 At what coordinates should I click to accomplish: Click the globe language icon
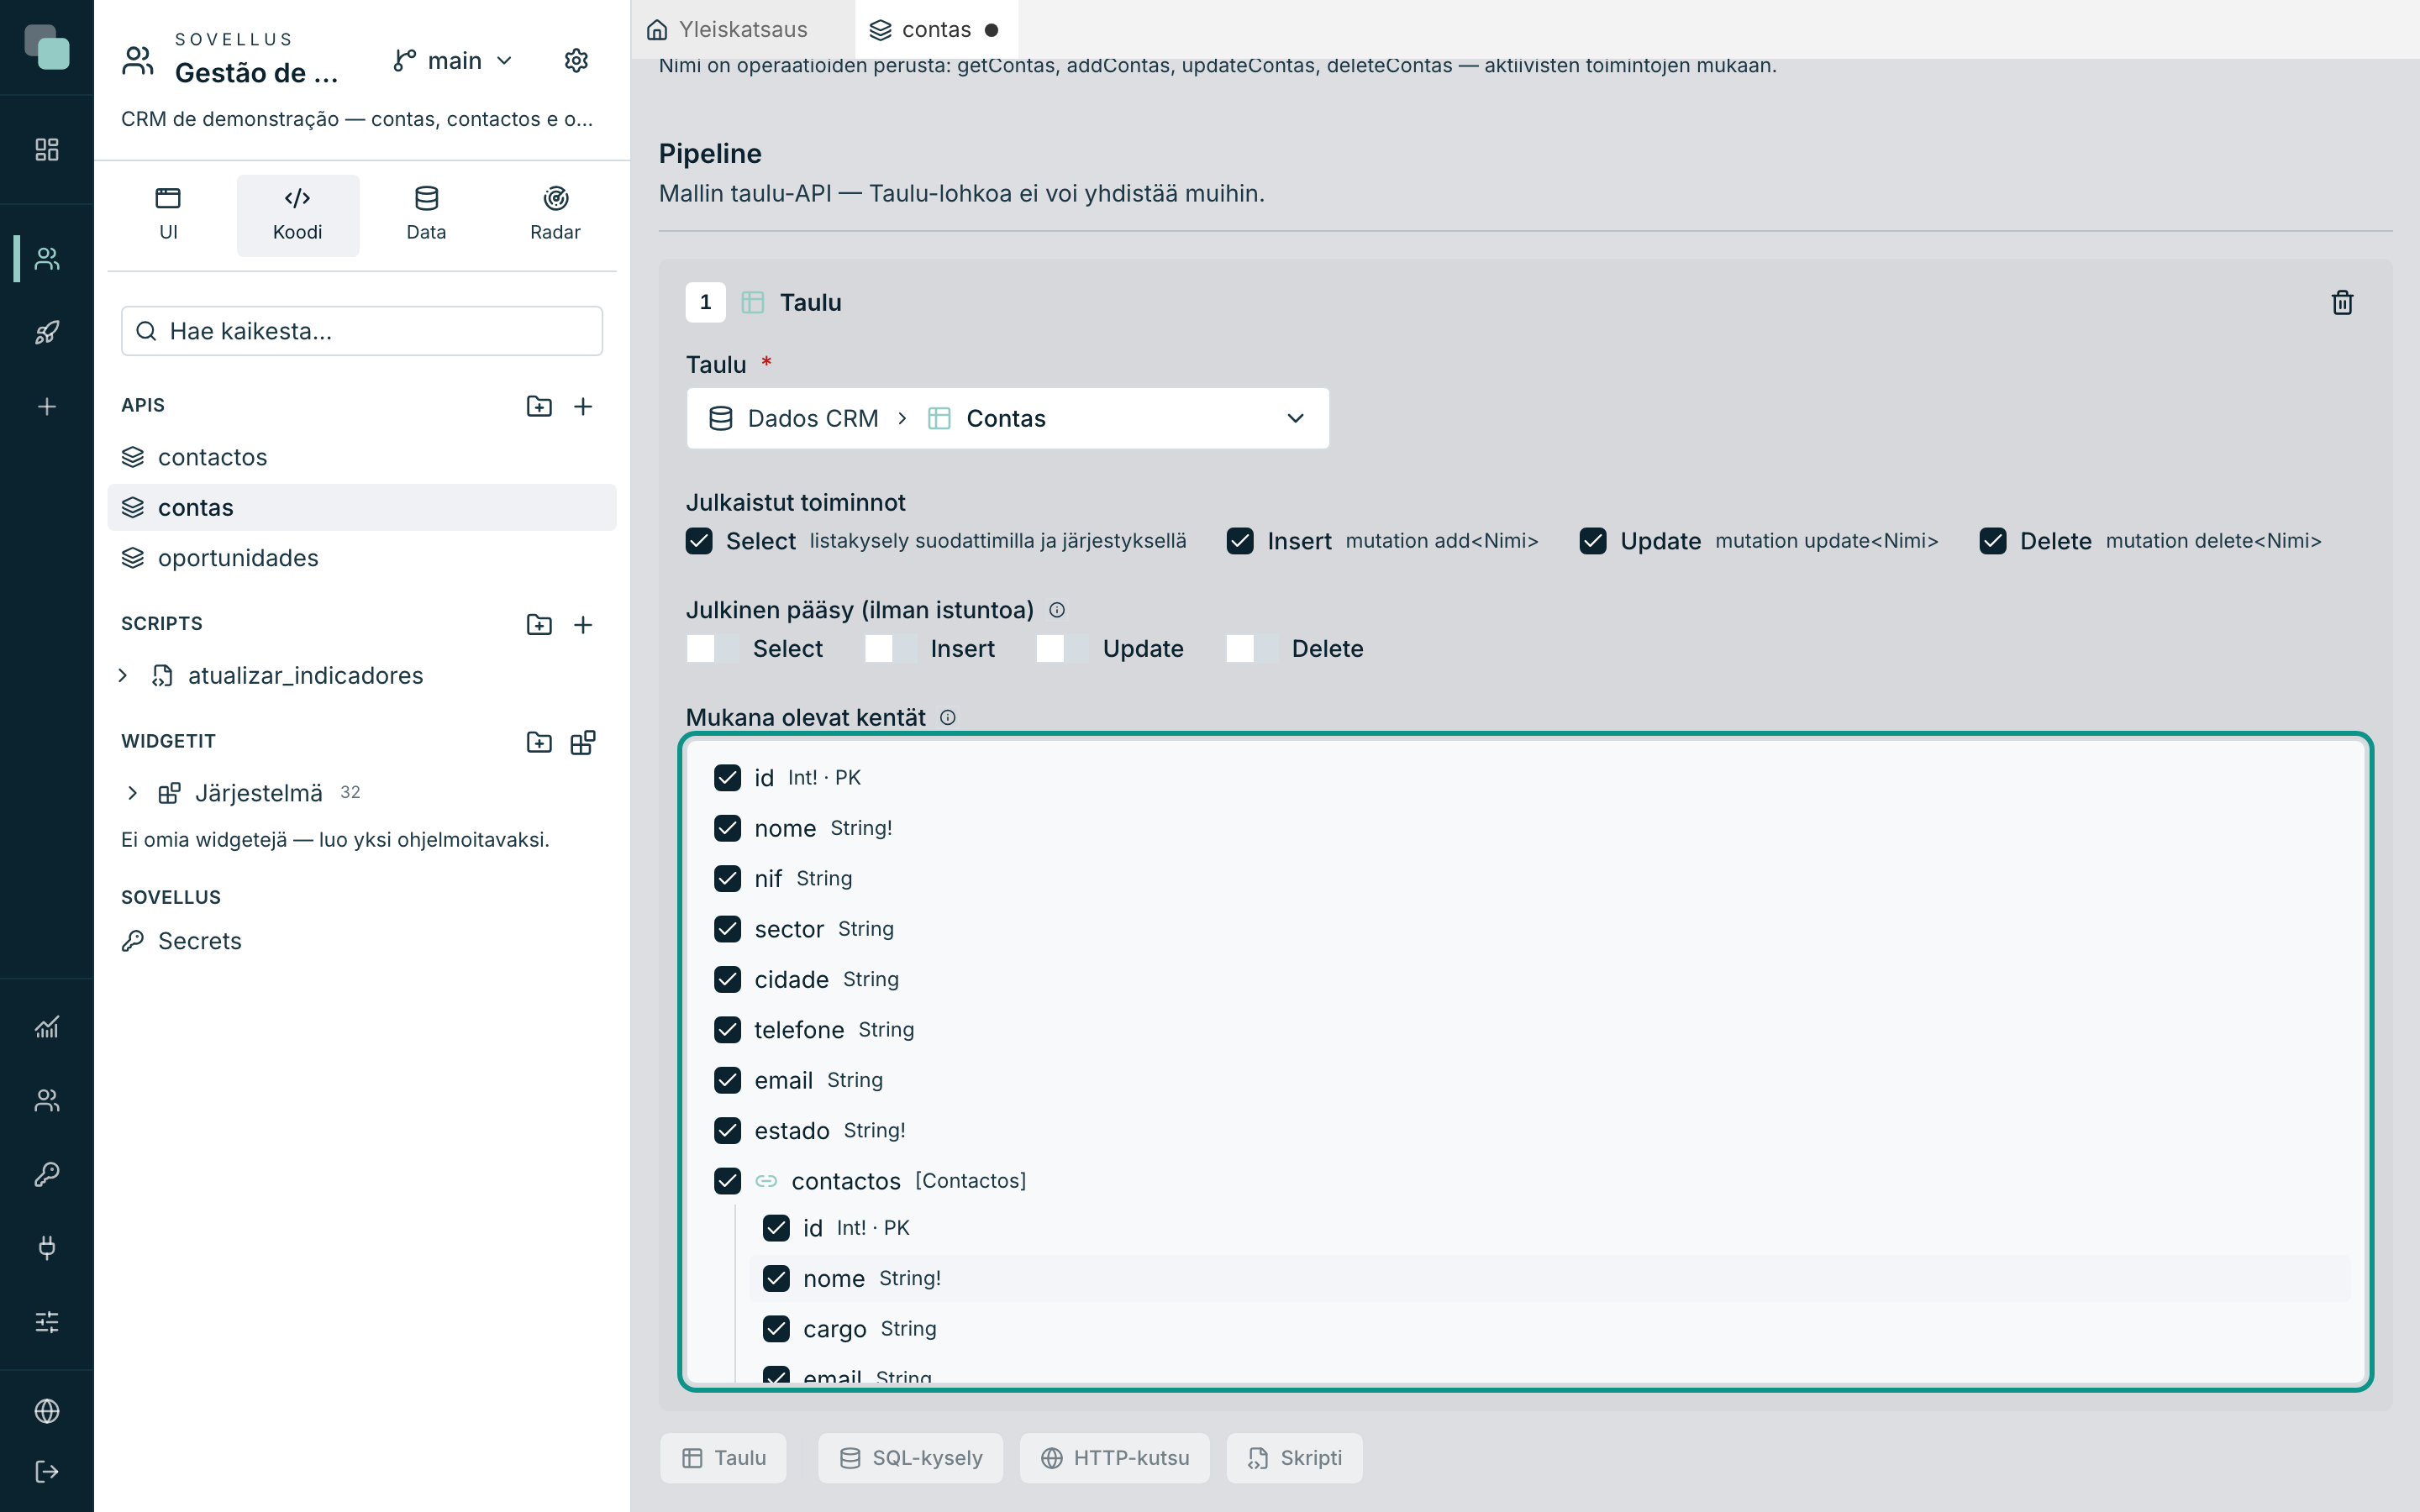[47, 1410]
